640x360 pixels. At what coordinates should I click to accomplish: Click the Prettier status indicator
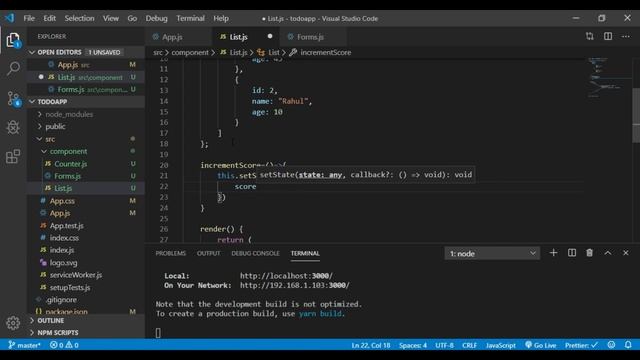tap(581, 345)
